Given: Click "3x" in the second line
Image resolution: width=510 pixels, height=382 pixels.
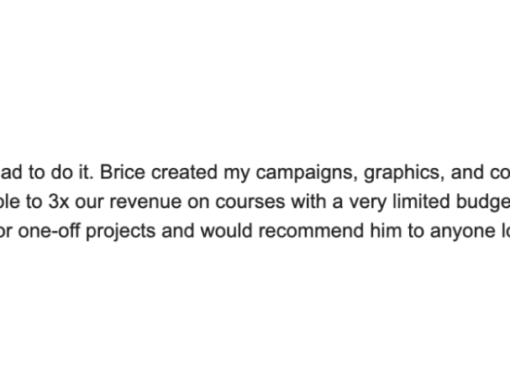Looking at the screenshot, I should 59,202.
